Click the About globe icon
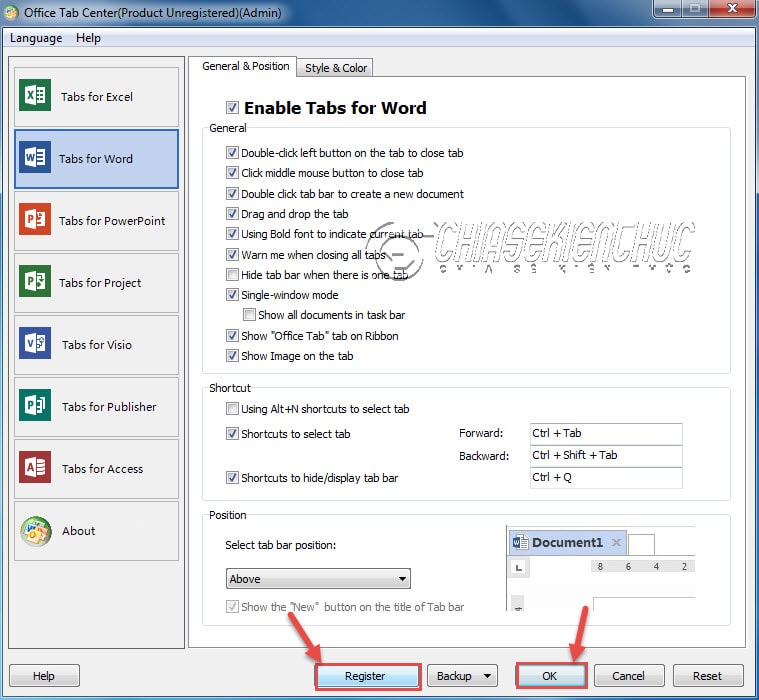This screenshot has height=700, width=759. point(35,531)
